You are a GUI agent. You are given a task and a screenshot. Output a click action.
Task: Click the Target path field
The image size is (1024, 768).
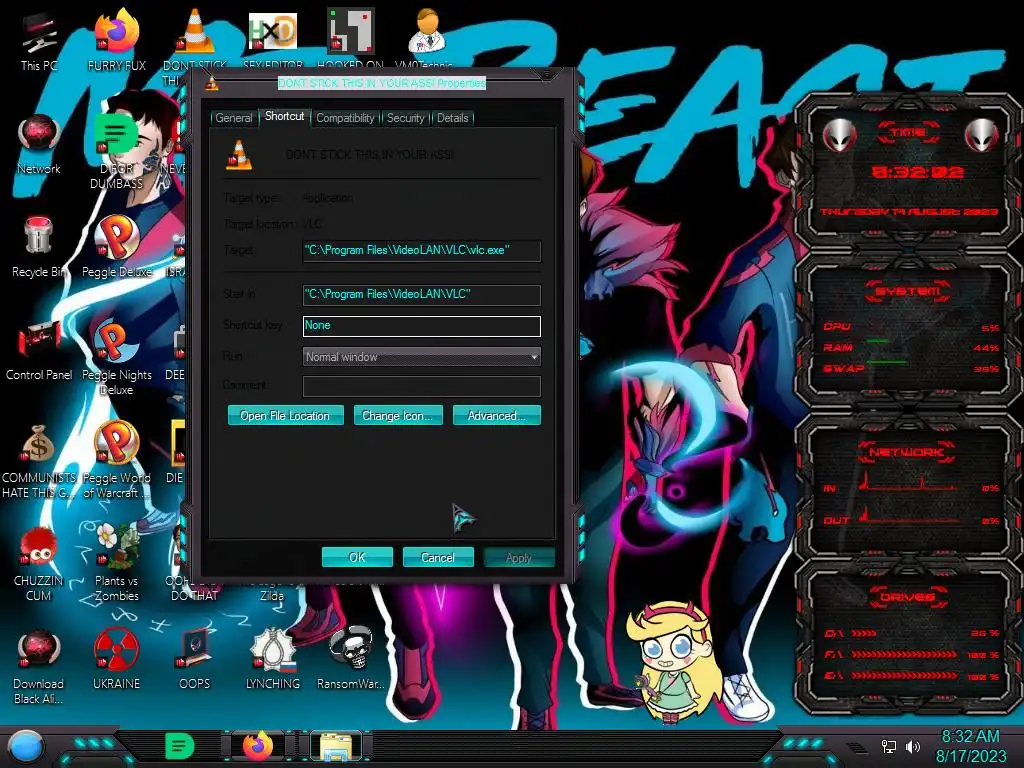pyautogui.click(x=422, y=251)
